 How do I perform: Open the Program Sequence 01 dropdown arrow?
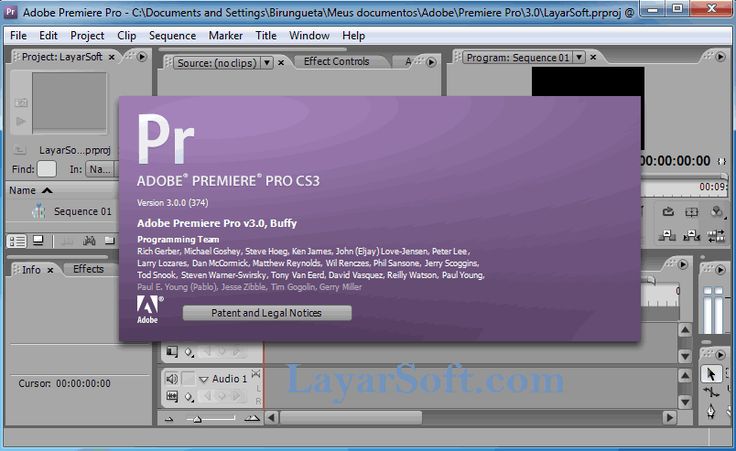579,57
